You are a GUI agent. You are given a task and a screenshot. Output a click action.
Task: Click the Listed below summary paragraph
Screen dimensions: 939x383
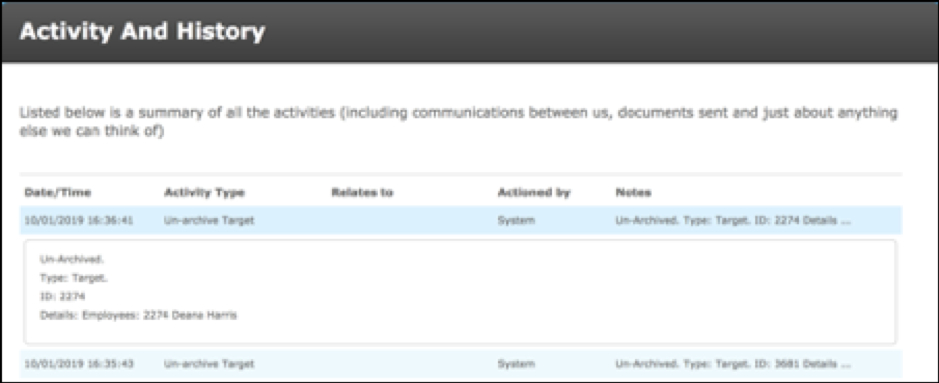coord(459,122)
